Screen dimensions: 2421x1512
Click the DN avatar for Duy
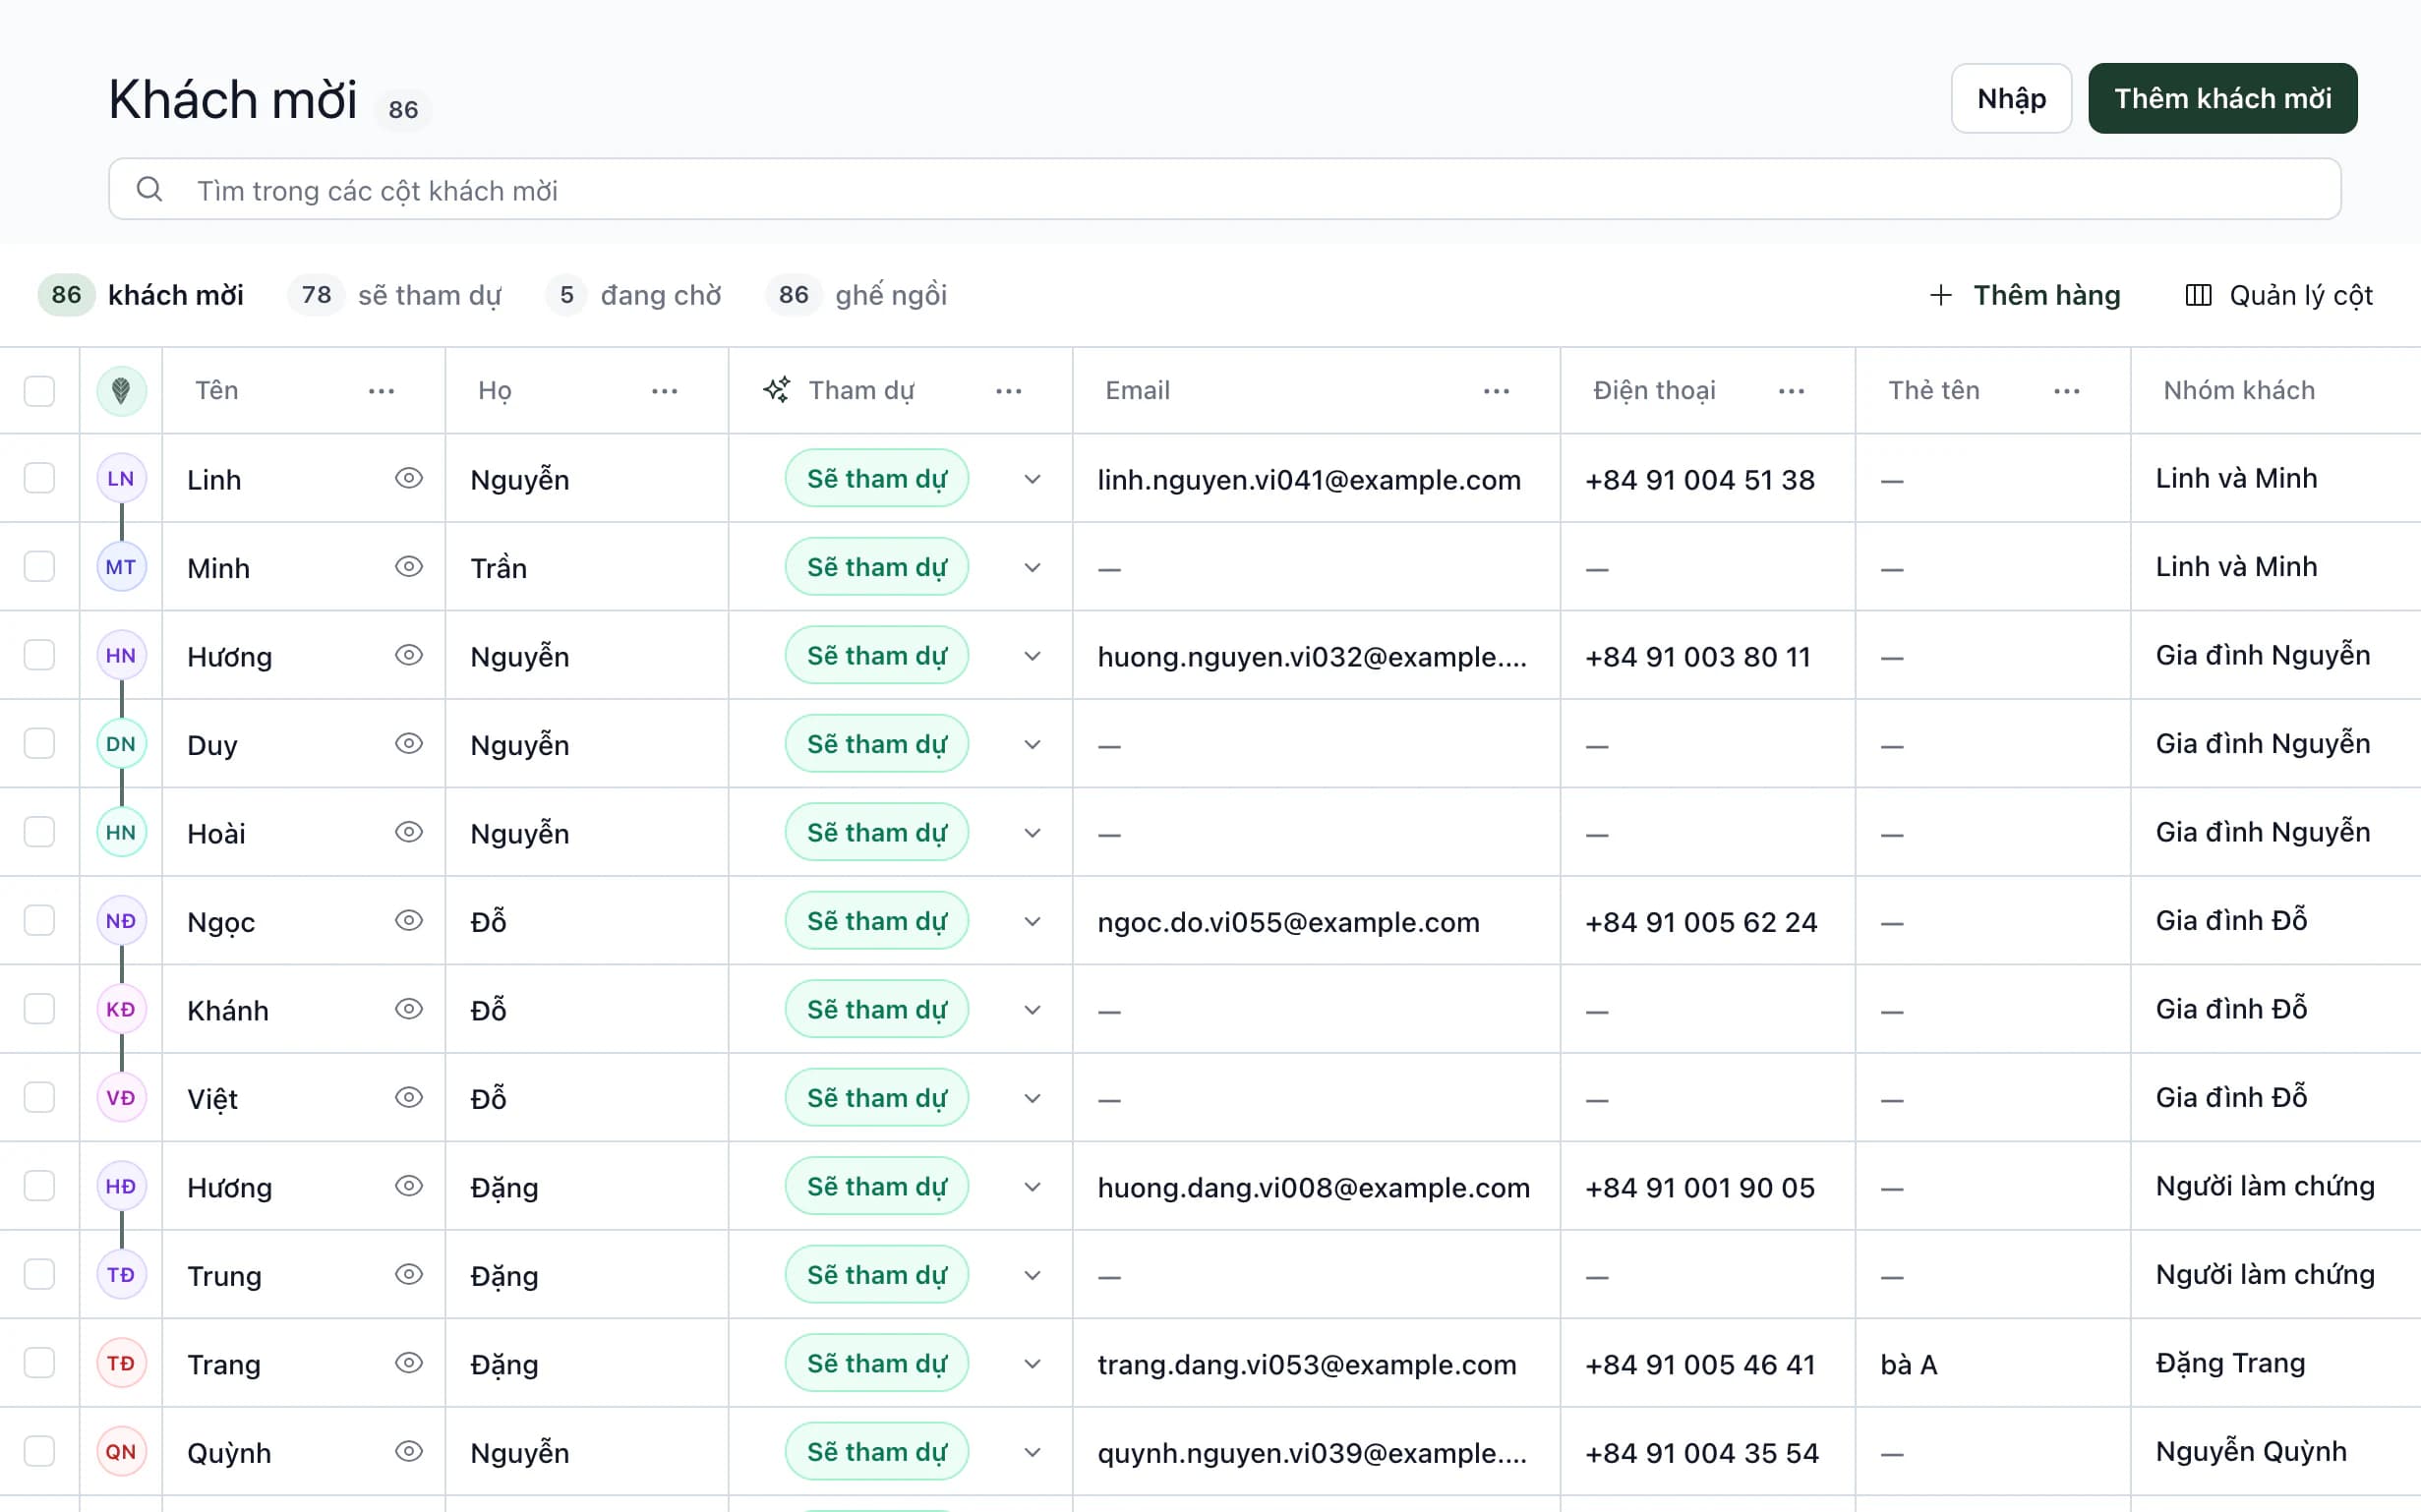point(121,744)
